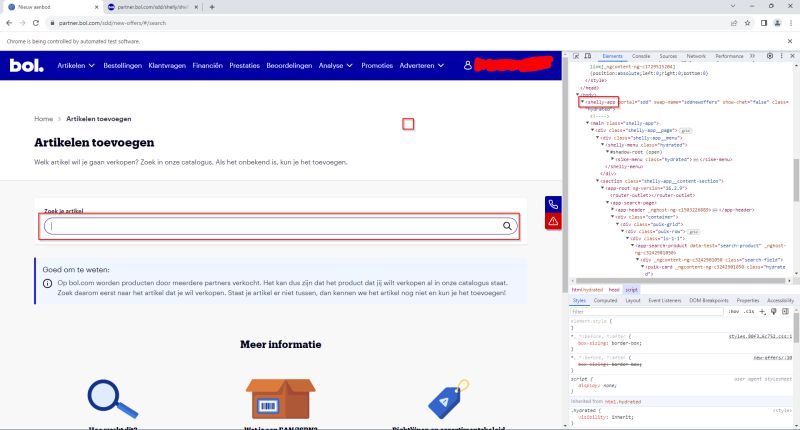Click the barcode box illustration
The image size is (800, 430).
tap(281, 398)
